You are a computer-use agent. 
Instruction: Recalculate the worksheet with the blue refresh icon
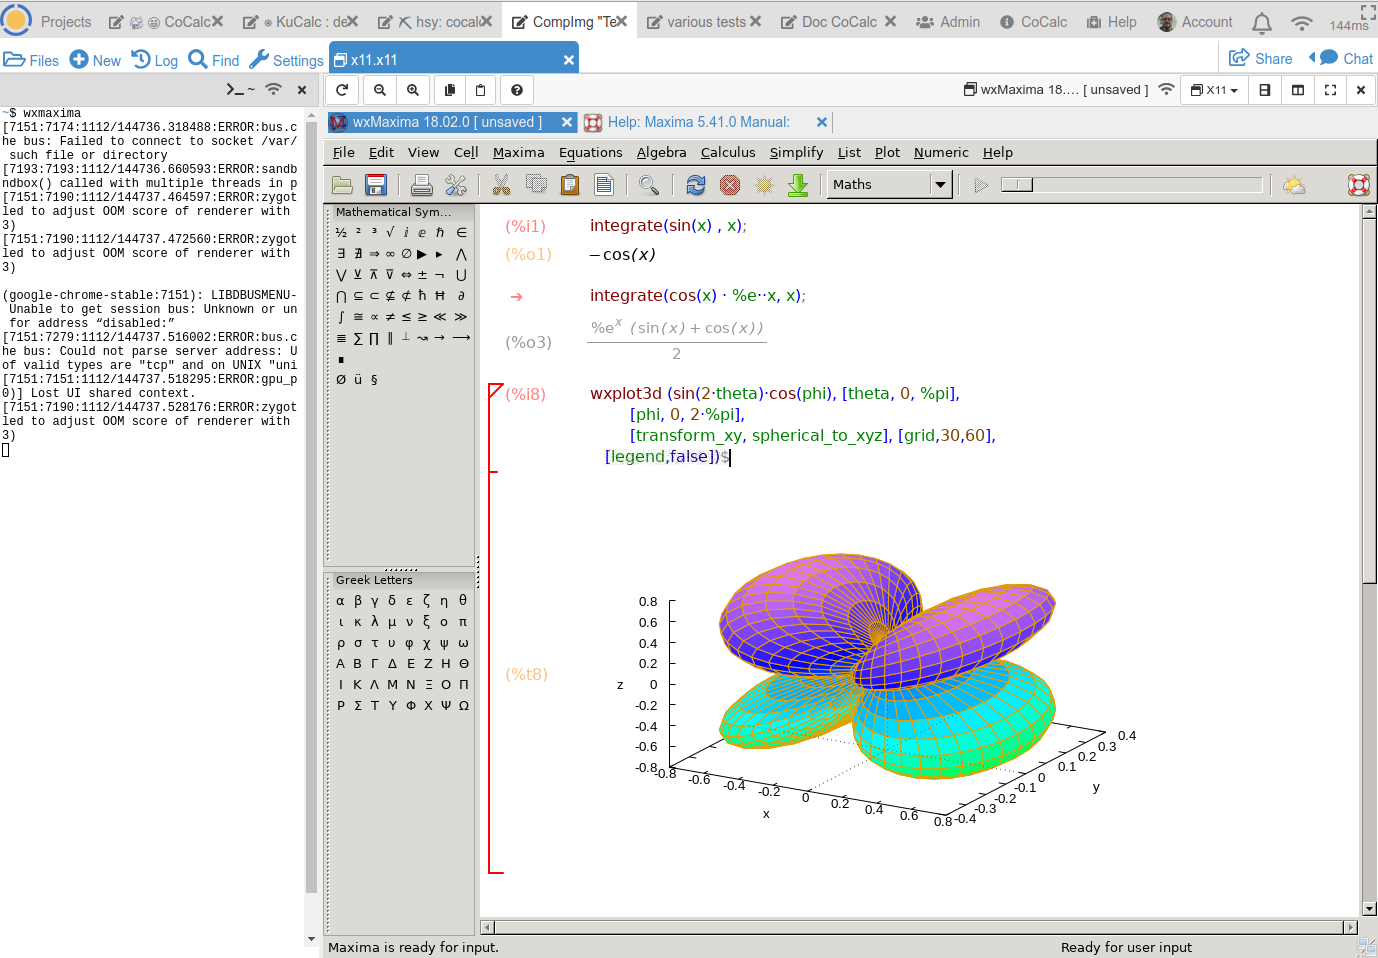click(x=695, y=185)
